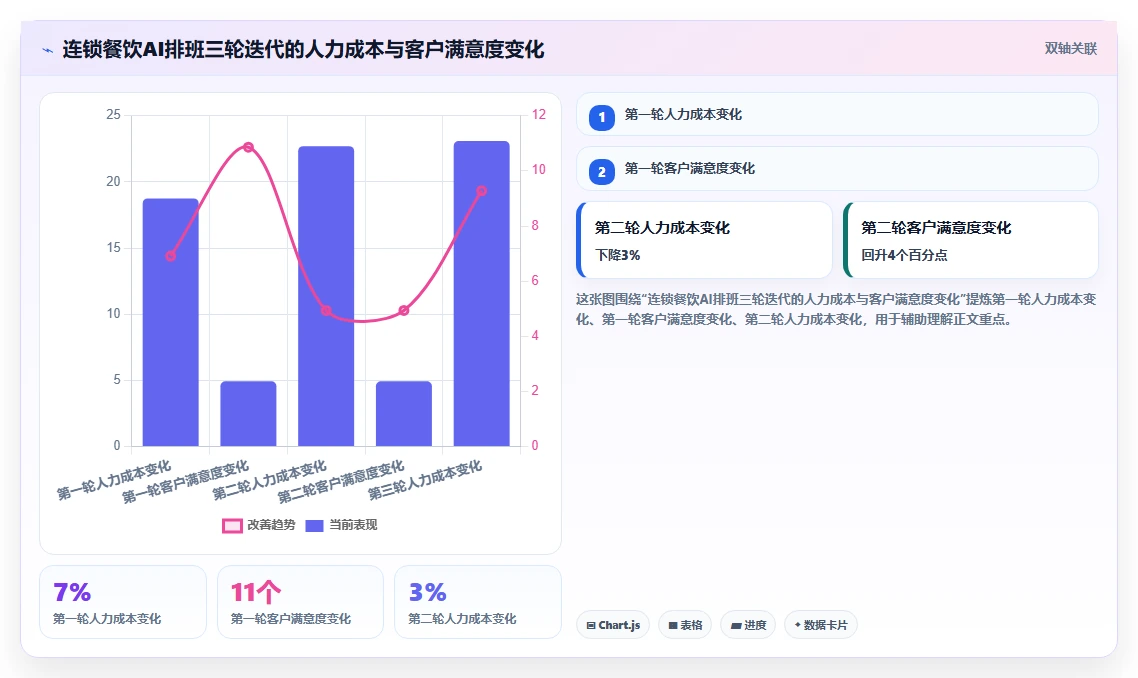This screenshot has height=678, width=1138.
Task: Click the 双轴关联 label in header
Action: 1071,49
